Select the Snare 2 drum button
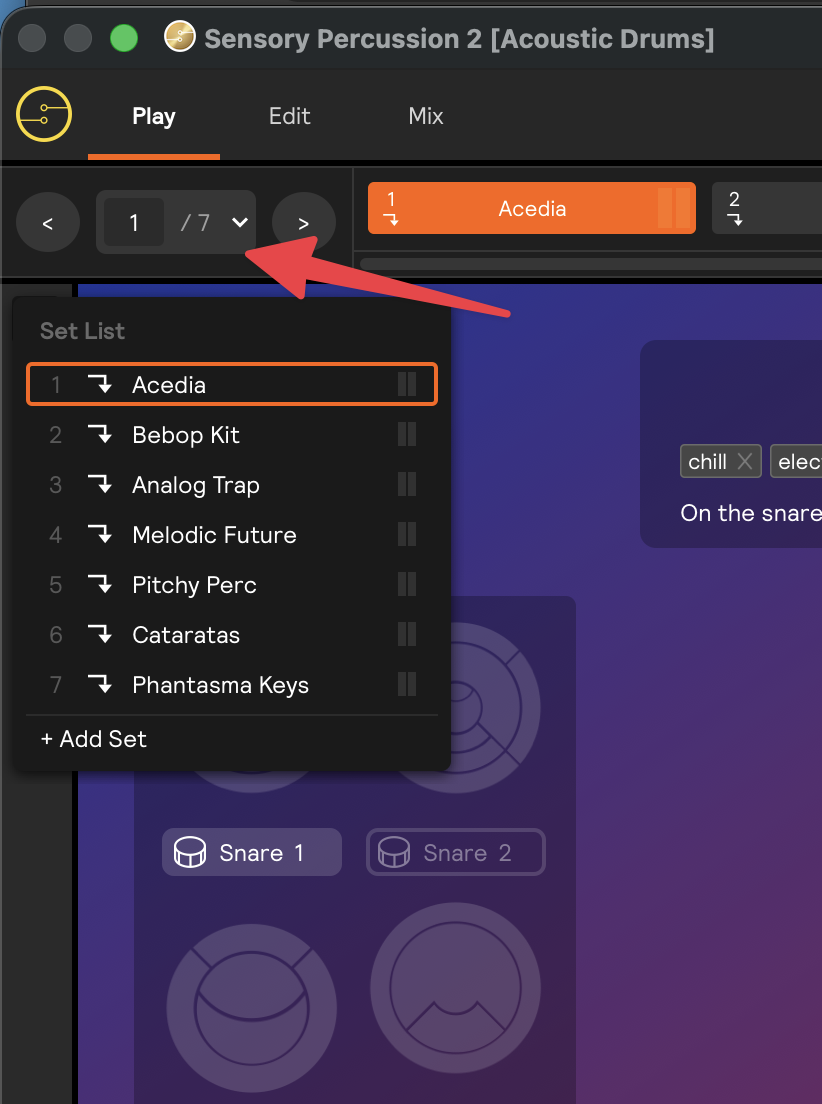Image resolution: width=822 pixels, height=1104 pixels. tap(456, 853)
